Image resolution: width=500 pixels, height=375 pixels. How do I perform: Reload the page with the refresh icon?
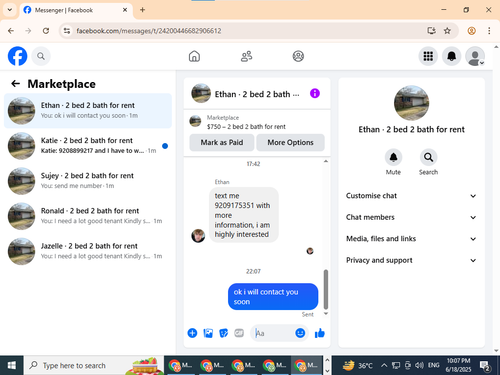(46, 31)
